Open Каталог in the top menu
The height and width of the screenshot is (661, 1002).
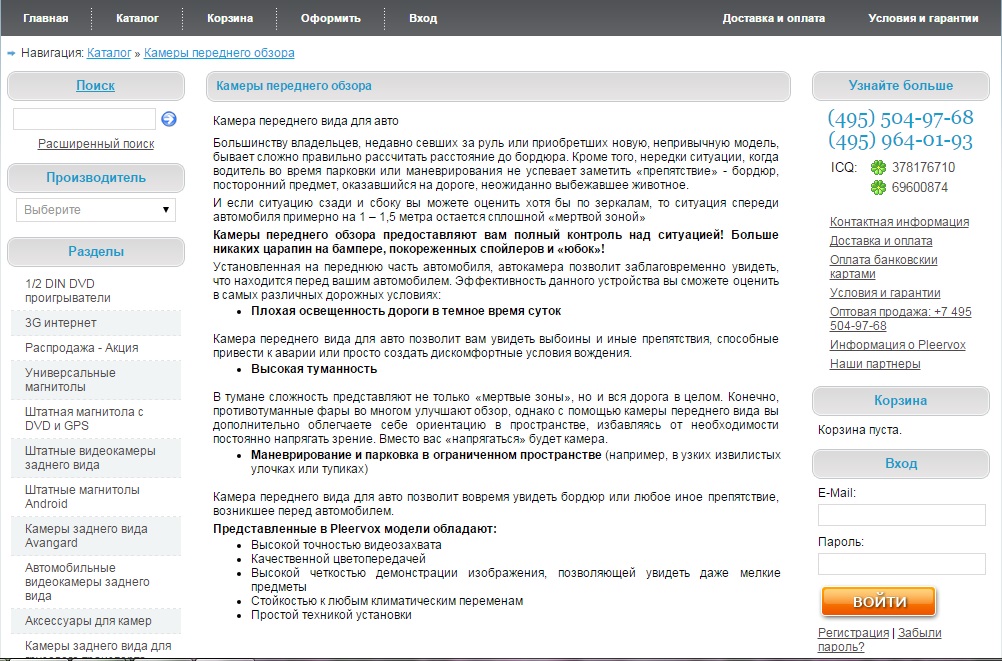tap(138, 17)
